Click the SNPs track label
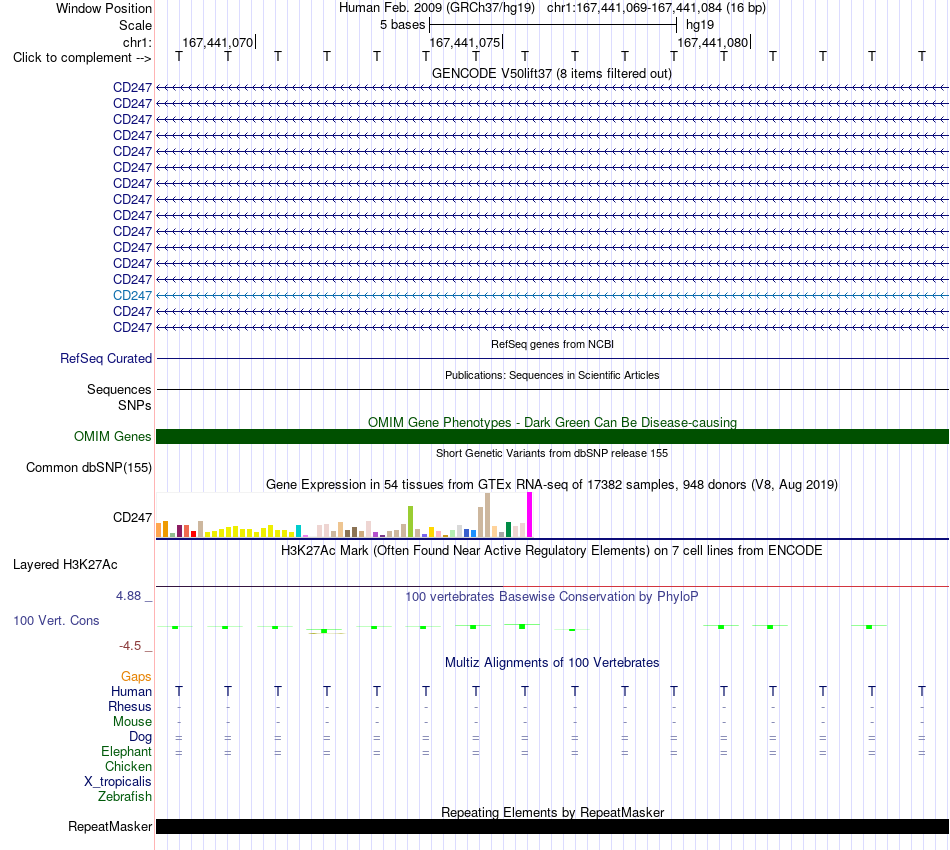Screen dimensions: 950x850 (x=135, y=405)
